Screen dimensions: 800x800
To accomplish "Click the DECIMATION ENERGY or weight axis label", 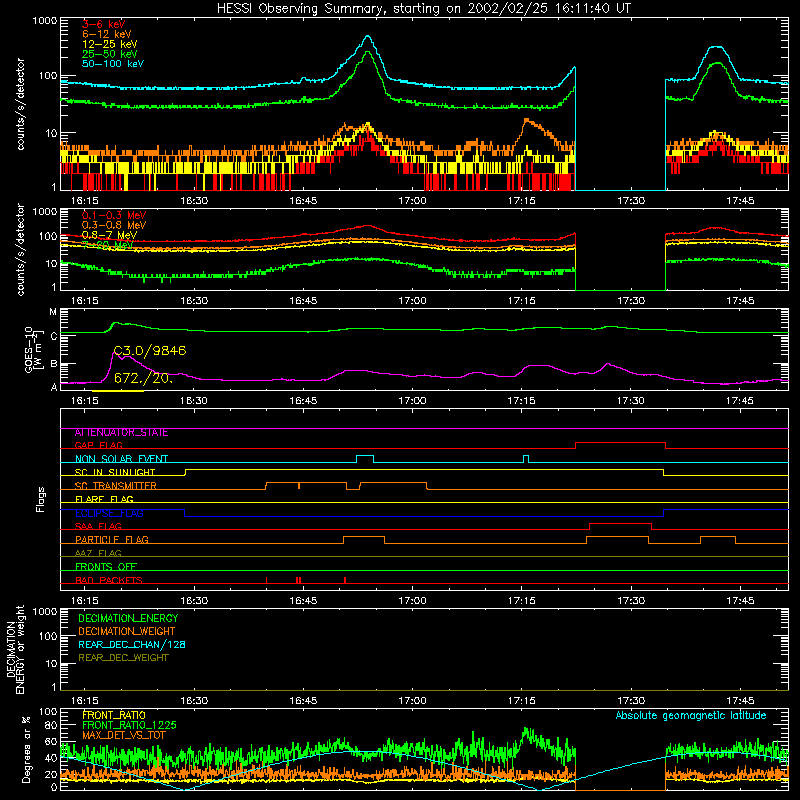I will click(x=15, y=649).
